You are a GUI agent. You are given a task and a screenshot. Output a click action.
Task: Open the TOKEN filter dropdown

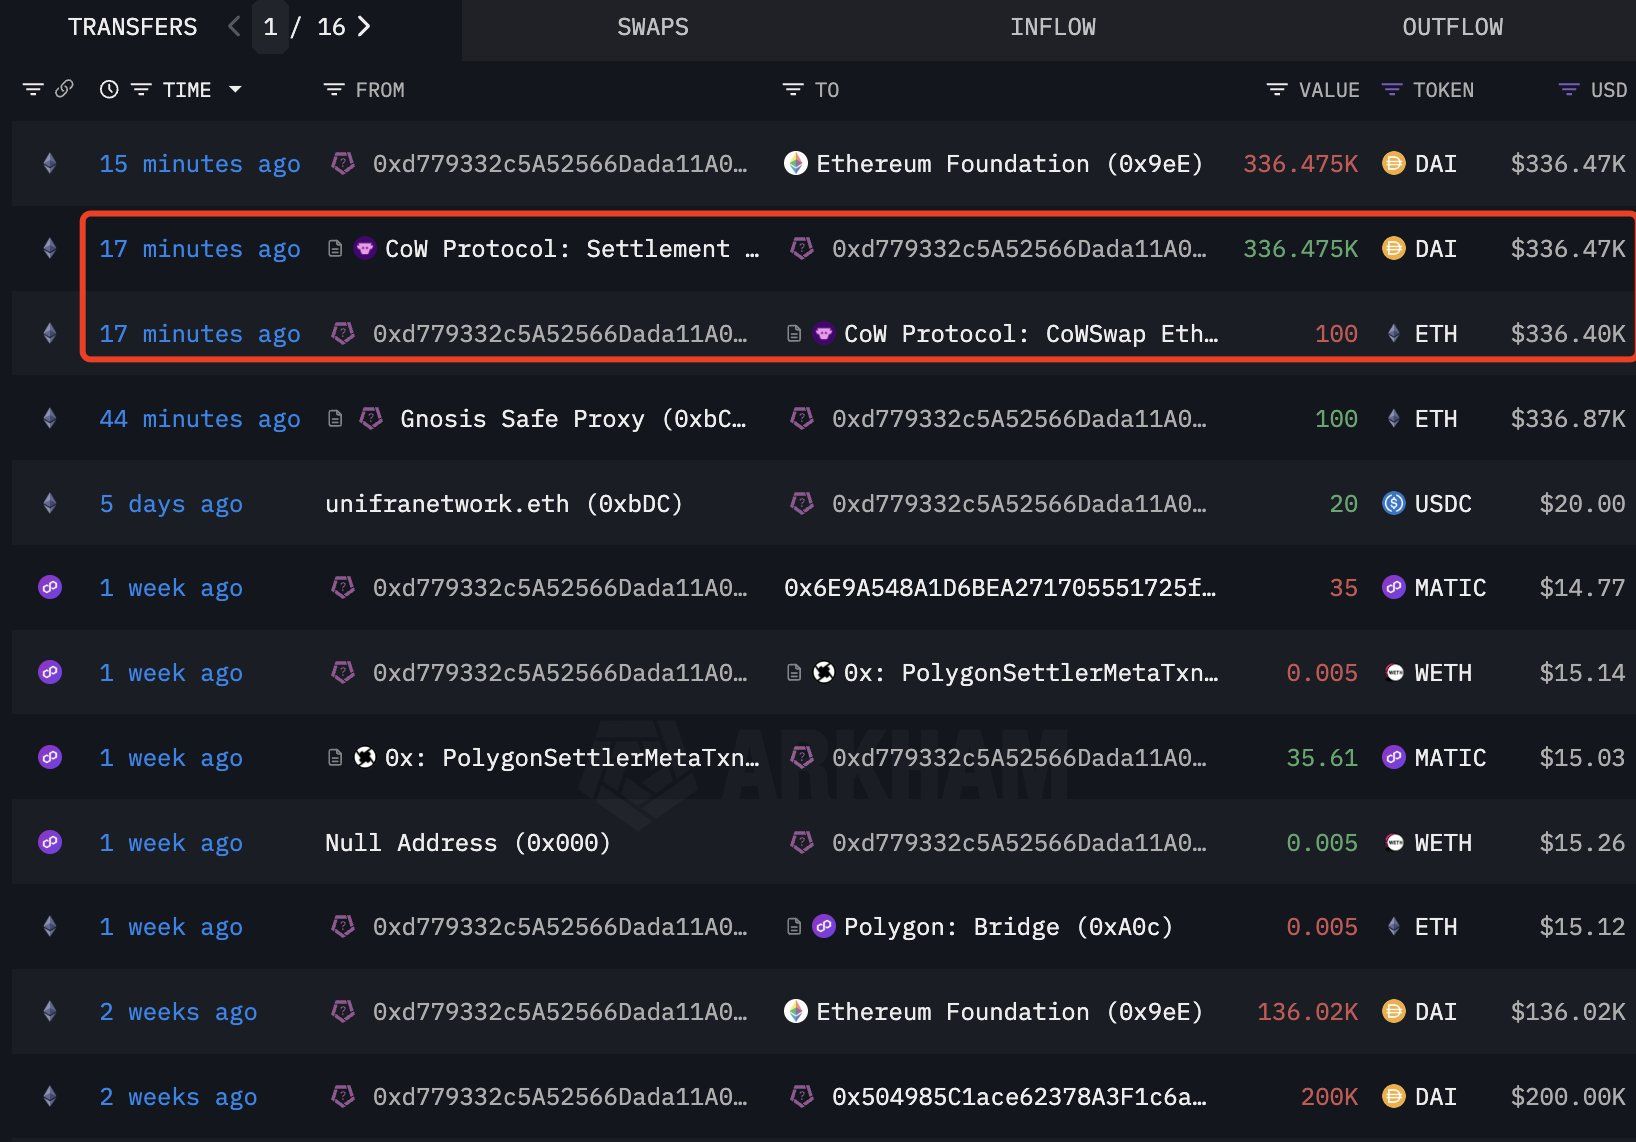(x=1391, y=90)
